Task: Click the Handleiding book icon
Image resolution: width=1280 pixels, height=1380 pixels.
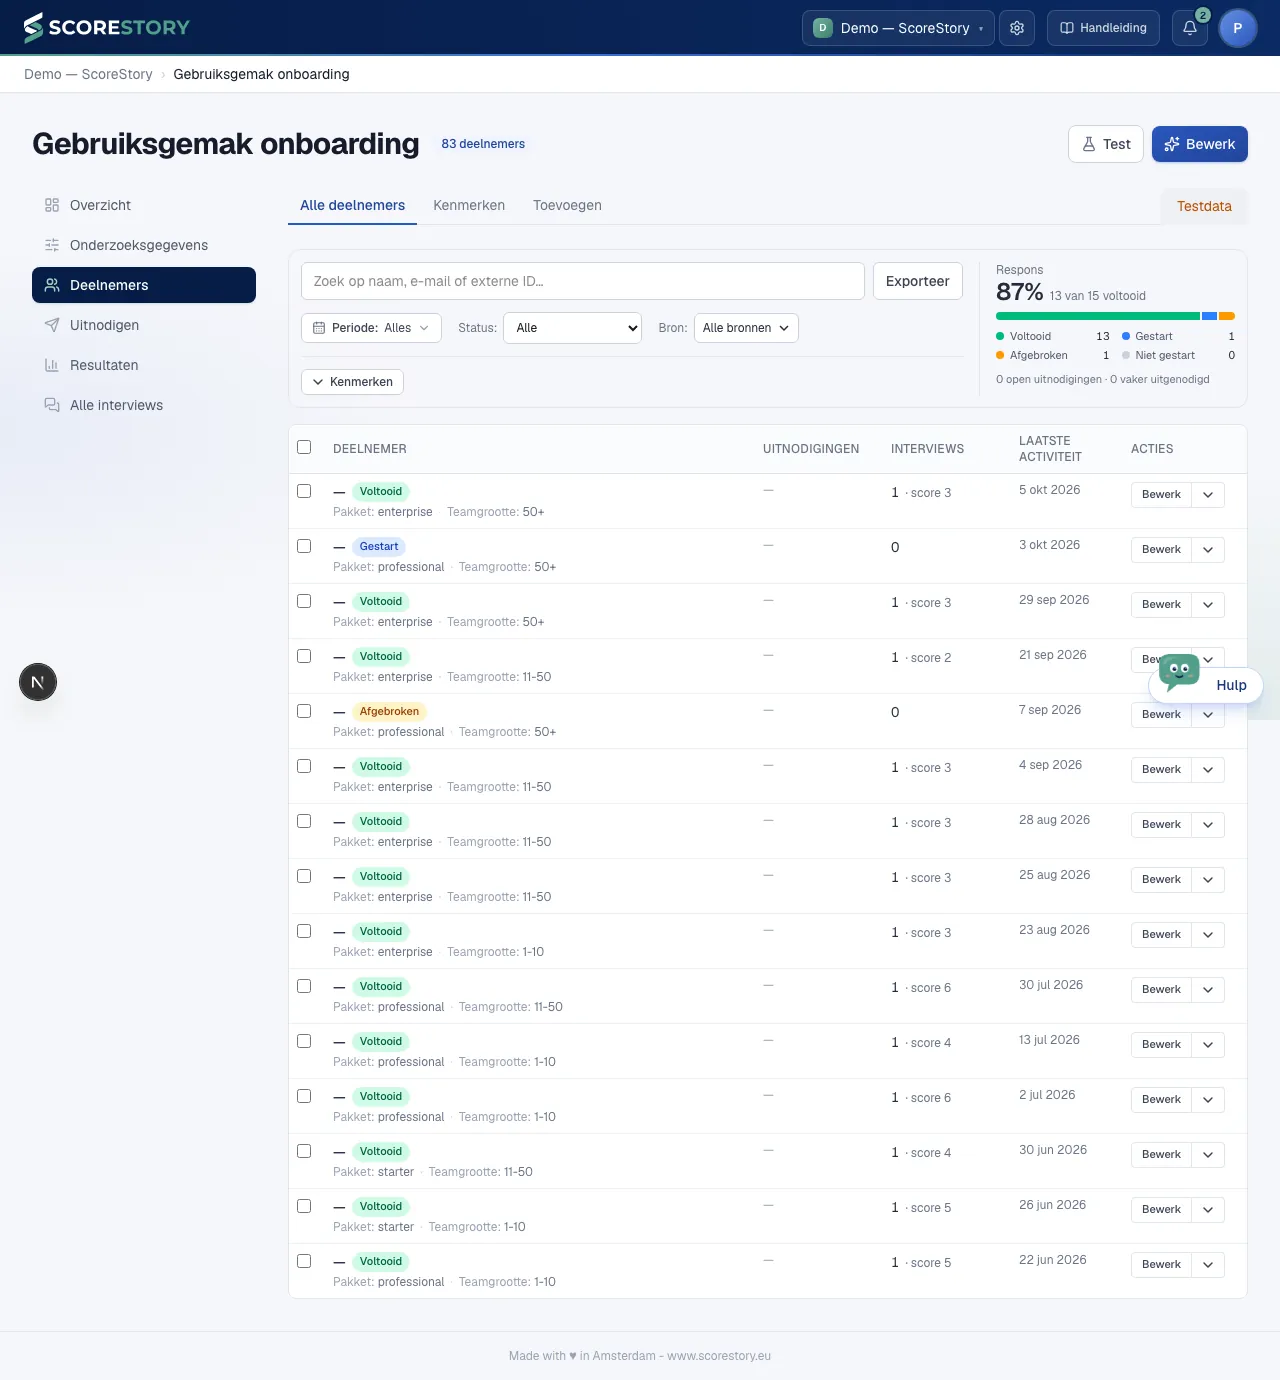Action: click(1067, 28)
